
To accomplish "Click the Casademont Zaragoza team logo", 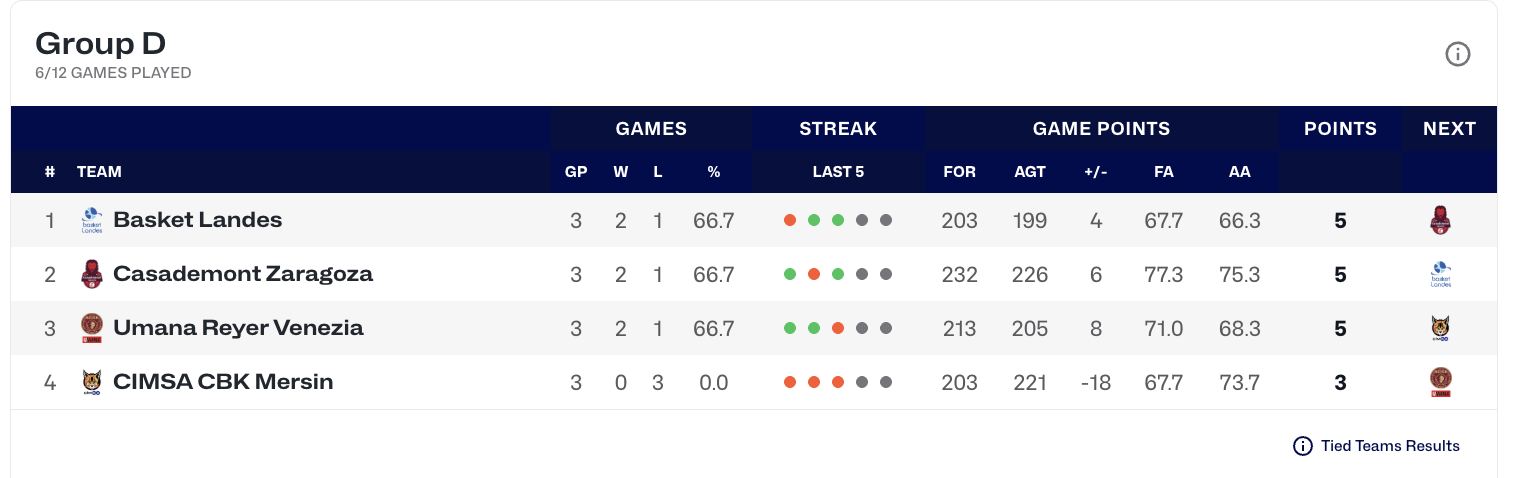I will 92,274.
